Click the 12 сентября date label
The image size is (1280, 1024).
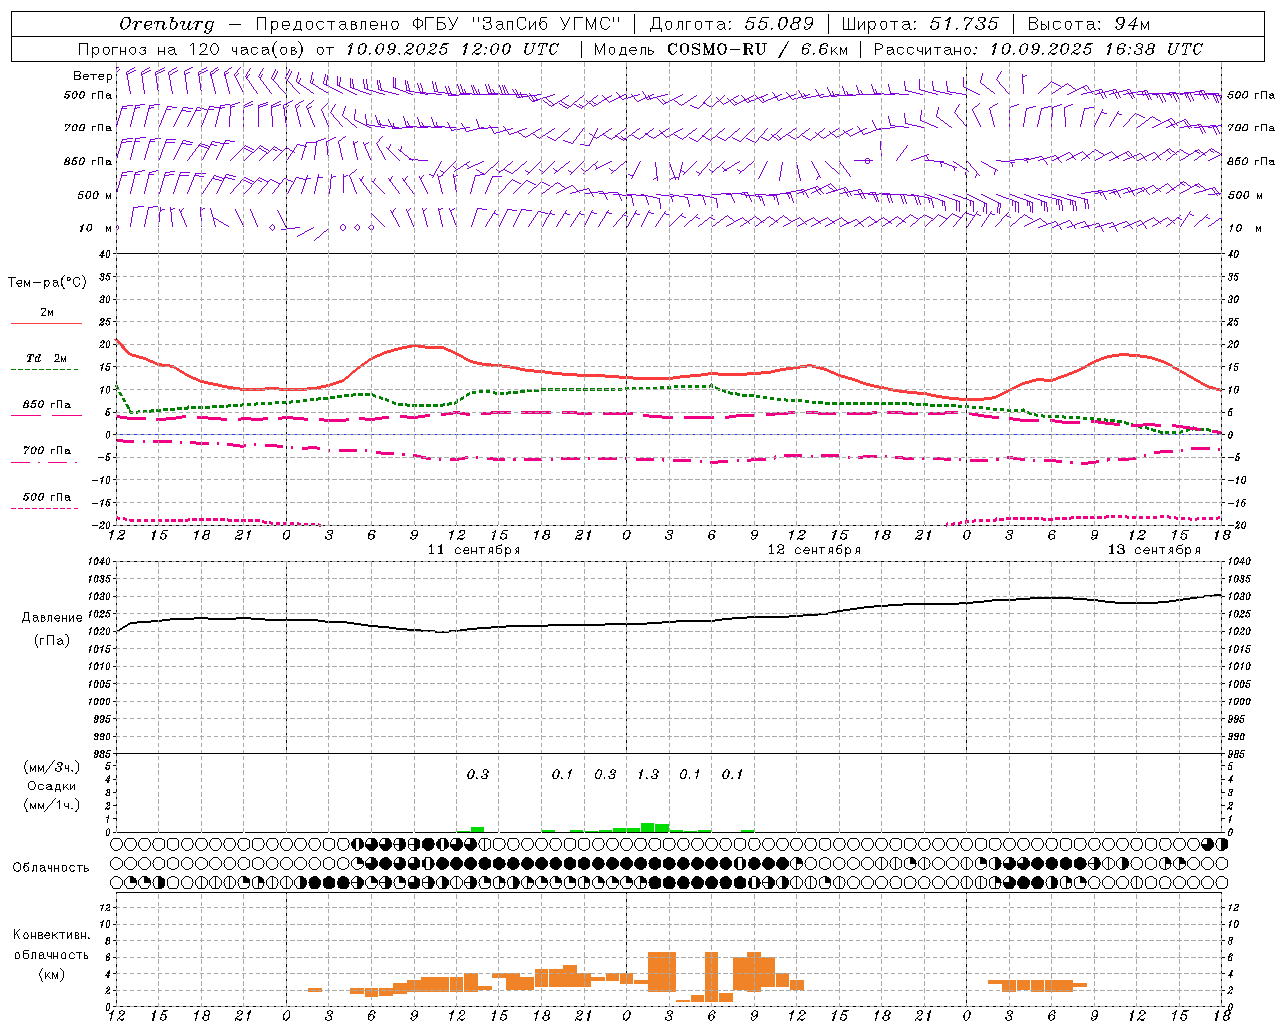coord(814,550)
